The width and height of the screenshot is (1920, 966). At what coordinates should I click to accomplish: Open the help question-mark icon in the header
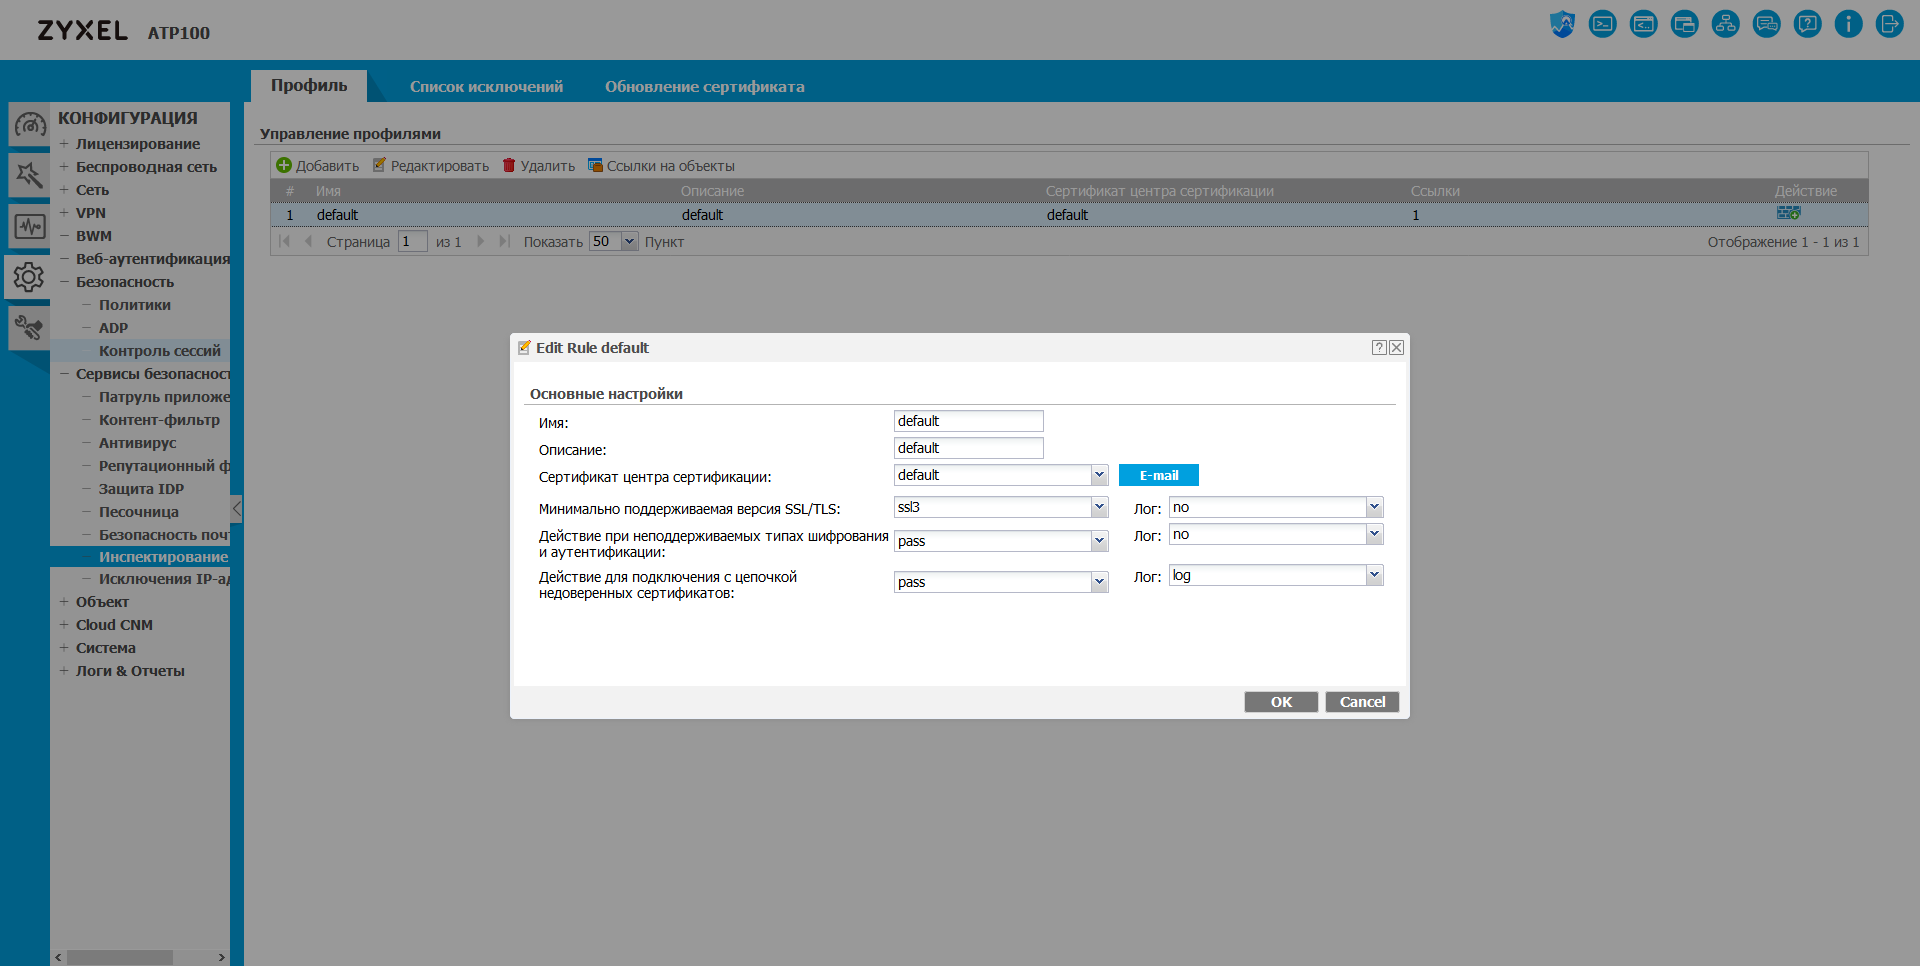[1808, 24]
